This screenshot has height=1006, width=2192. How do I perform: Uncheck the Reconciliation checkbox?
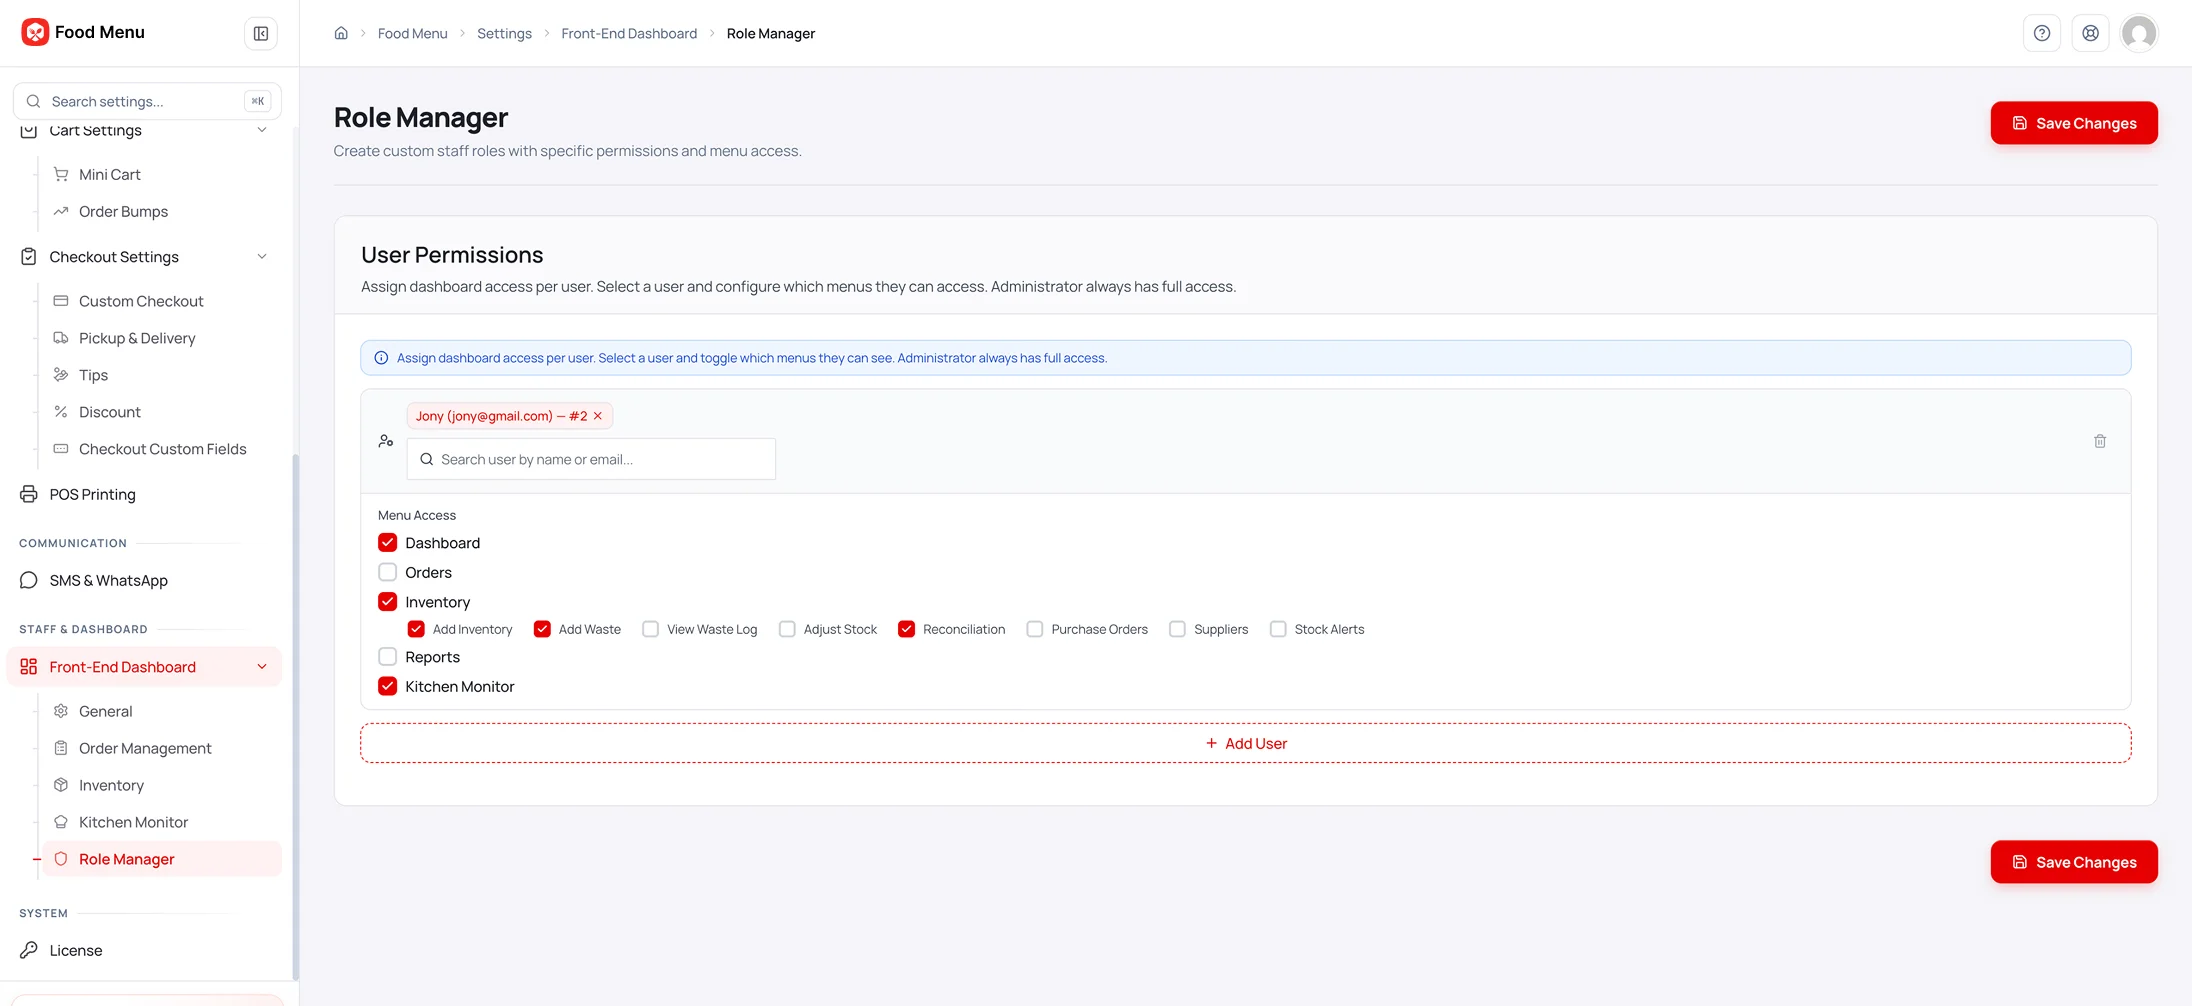907,629
